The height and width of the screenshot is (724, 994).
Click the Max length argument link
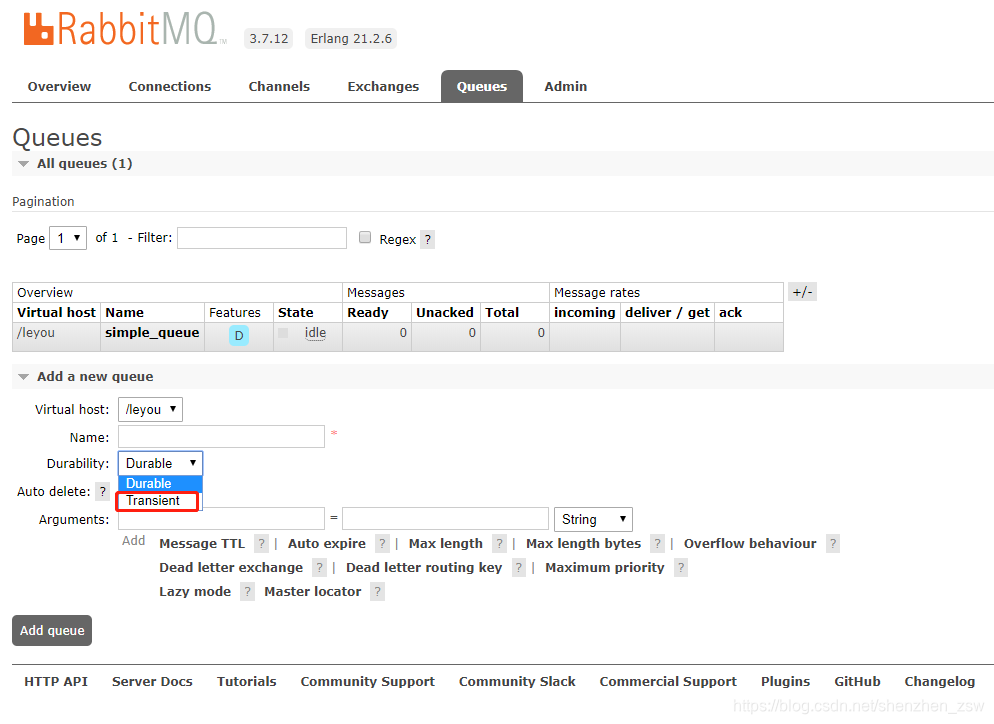tap(446, 544)
